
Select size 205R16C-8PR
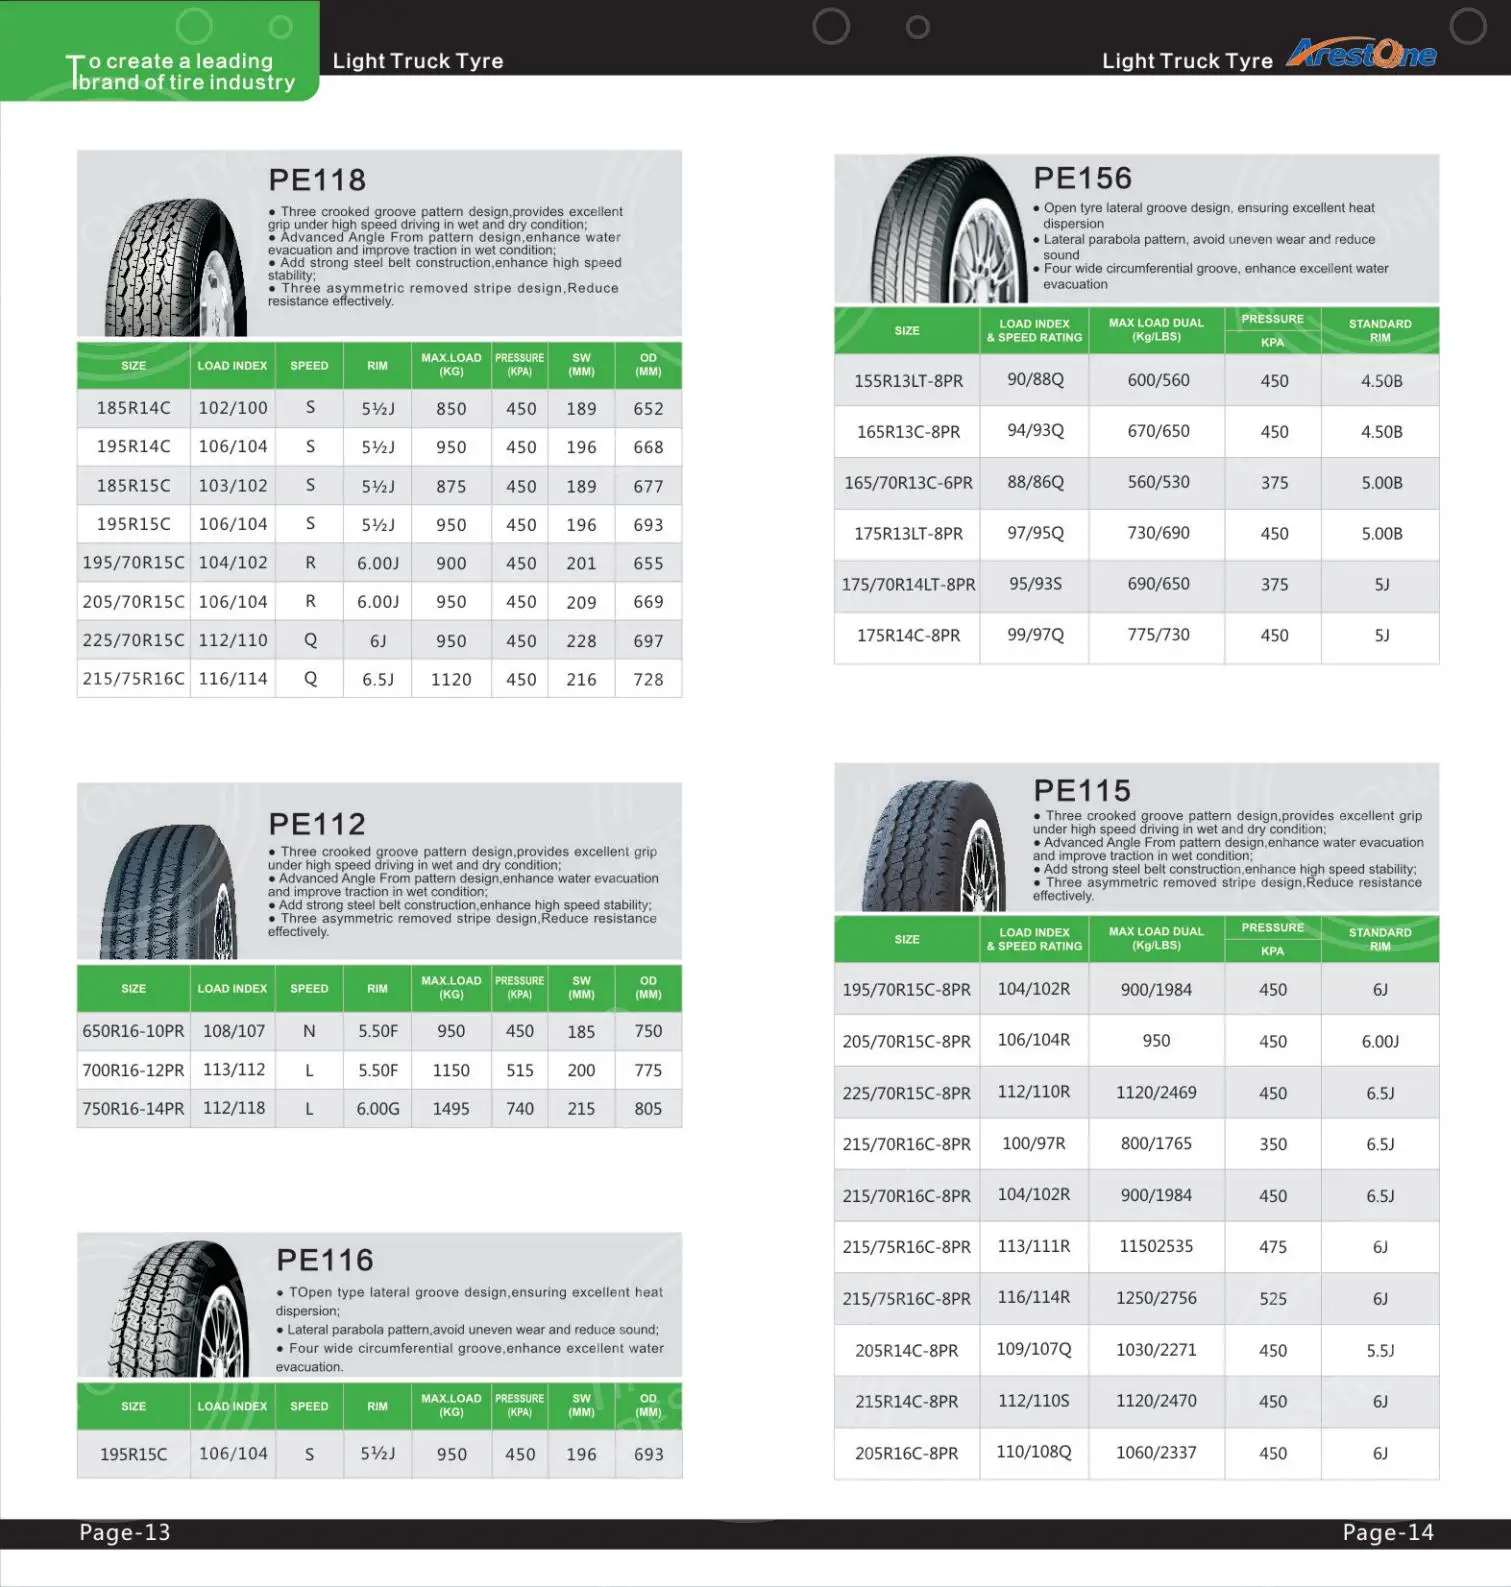[906, 1453]
